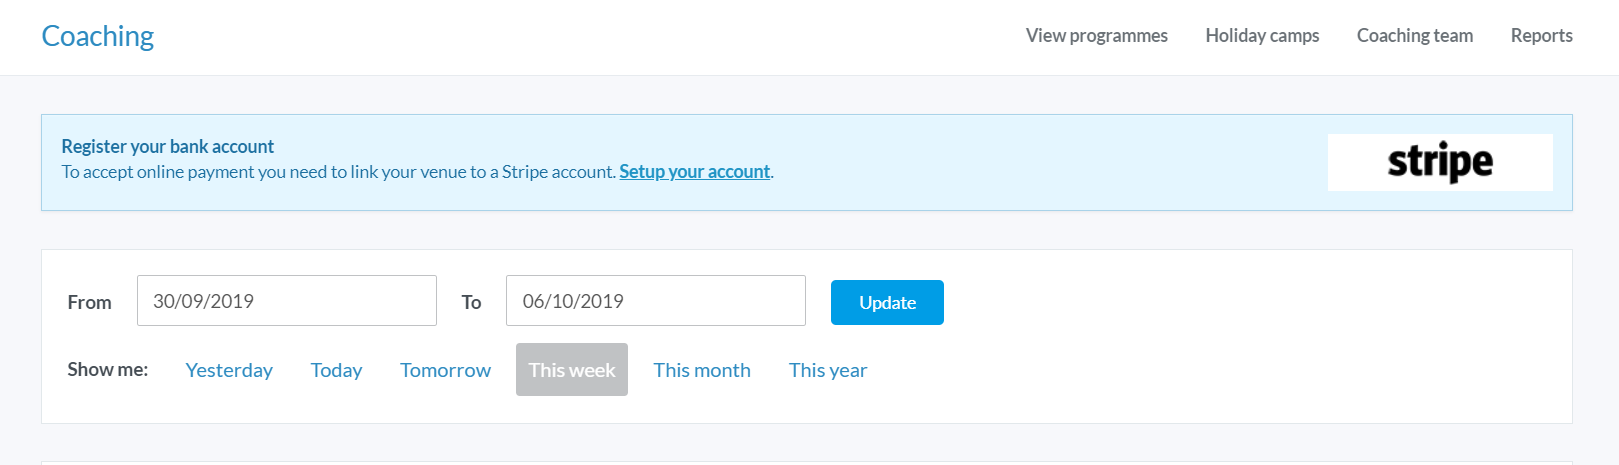Switch the range to This month

(701, 370)
